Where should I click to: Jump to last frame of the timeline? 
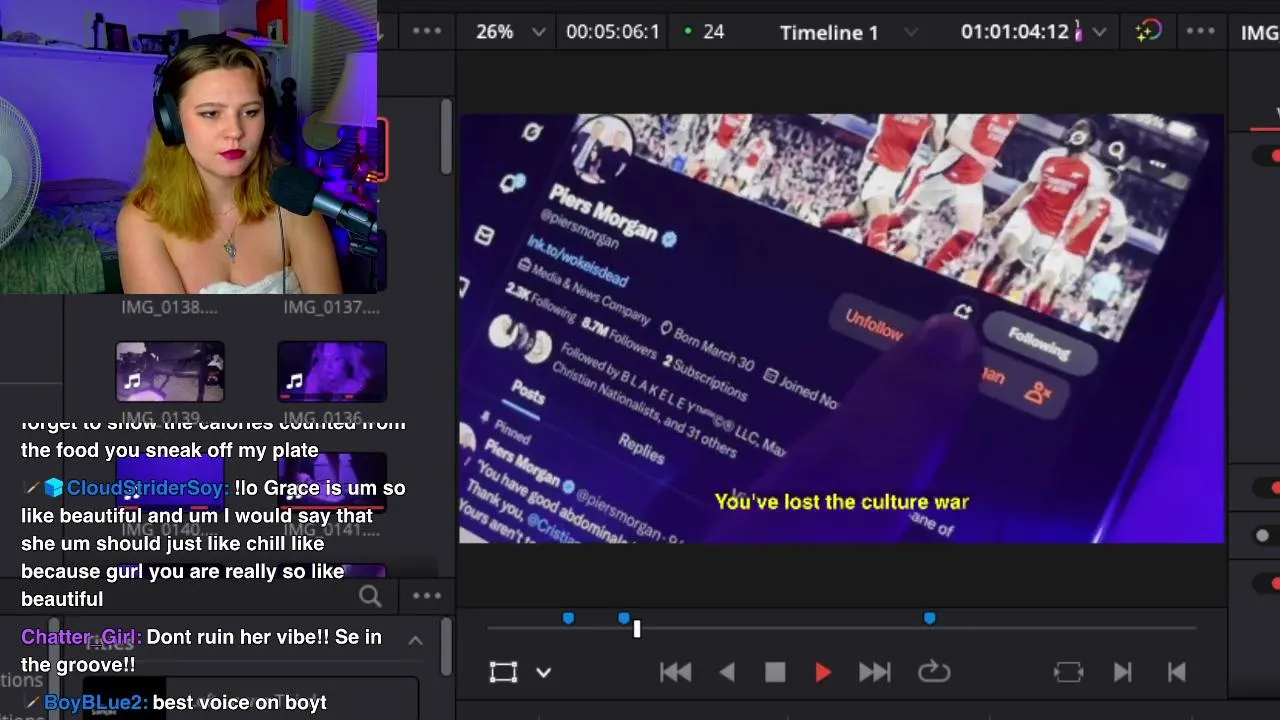click(x=874, y=672)
